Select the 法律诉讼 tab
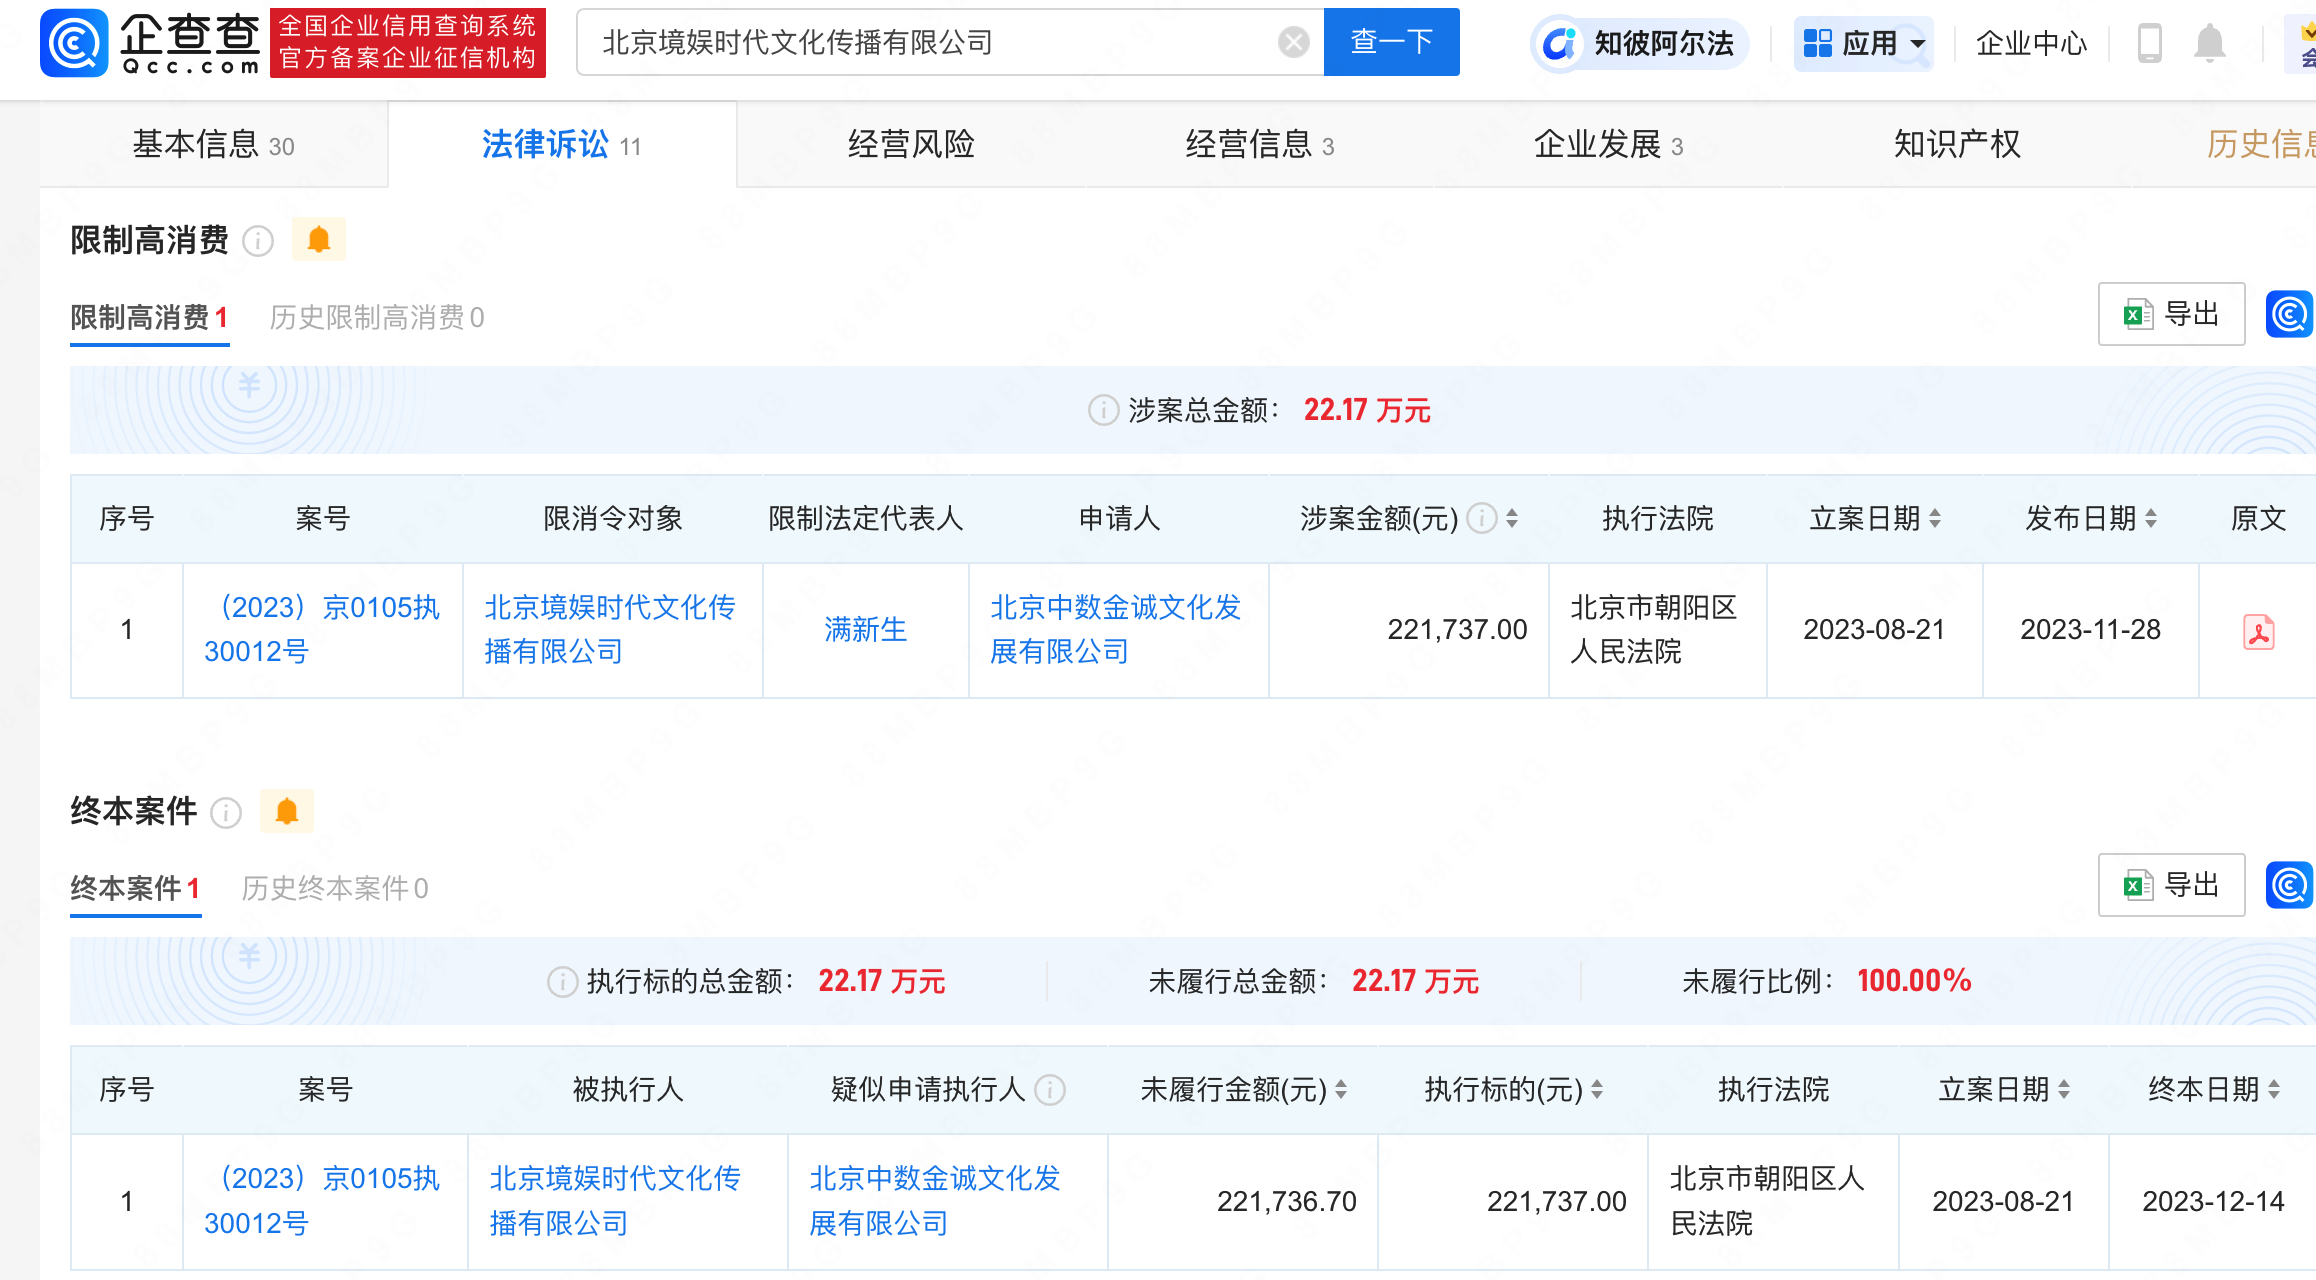 562,145
